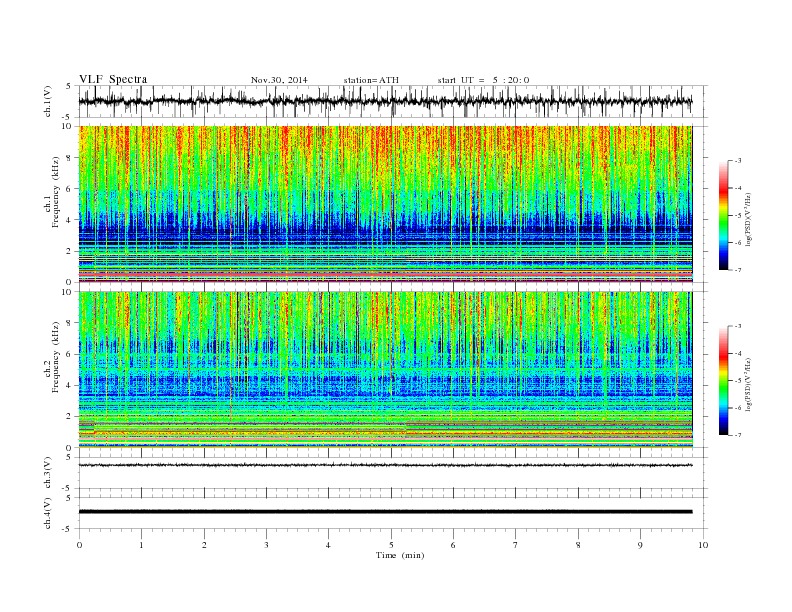Viewport: 792px width, 612px height.
Task: Click the 1 minute tick label
Action: pyautogui.click(x=141, y=545)
